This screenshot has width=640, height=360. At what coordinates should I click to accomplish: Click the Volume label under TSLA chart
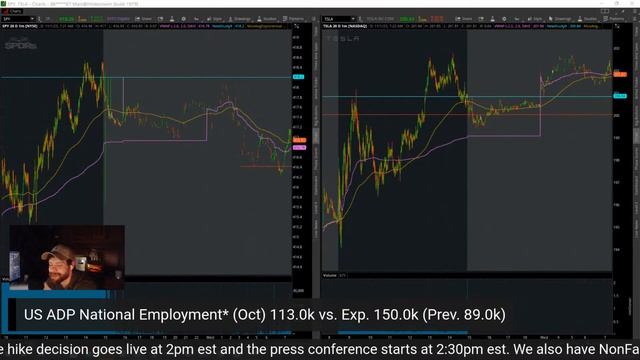coord(330,276)
